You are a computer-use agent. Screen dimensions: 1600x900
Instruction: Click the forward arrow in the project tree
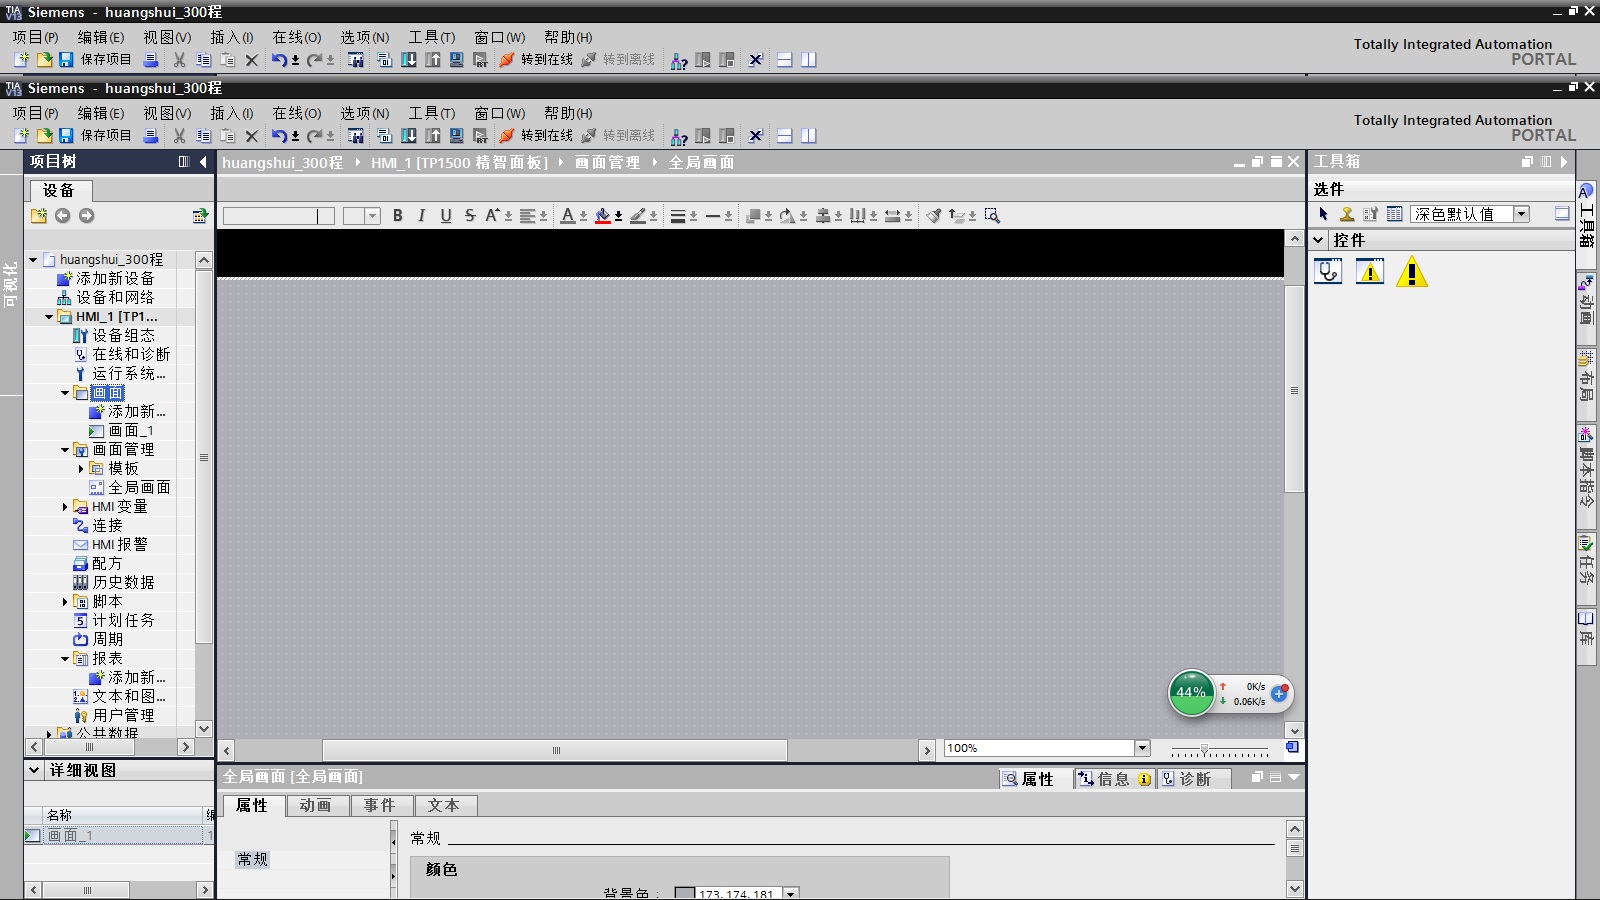87,216
